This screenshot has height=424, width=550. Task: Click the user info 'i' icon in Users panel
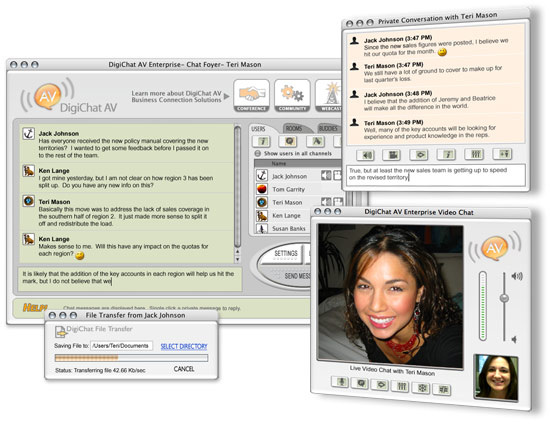(x=262, y=141)
